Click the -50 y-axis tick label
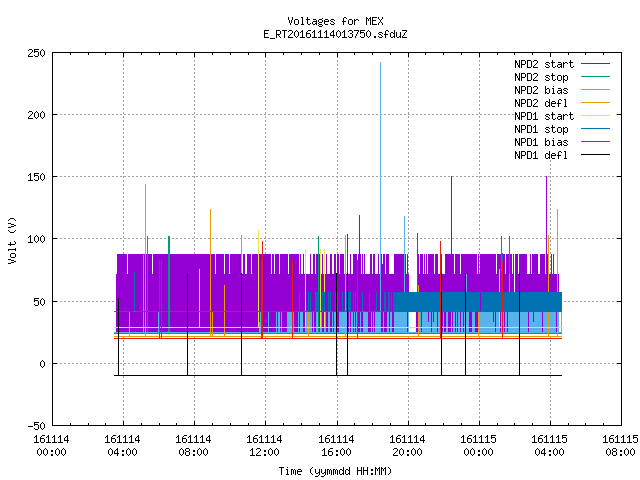This screenshot has height=480, width=640. [36, 426]
